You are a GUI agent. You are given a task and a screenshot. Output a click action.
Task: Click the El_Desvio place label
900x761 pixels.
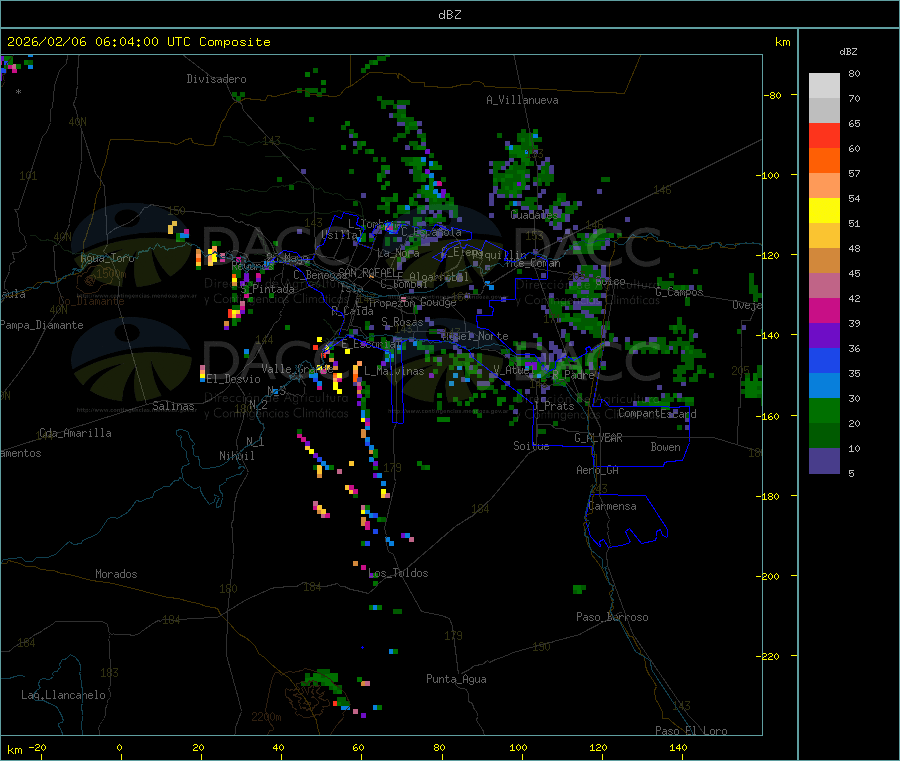(x=233, y=379)
